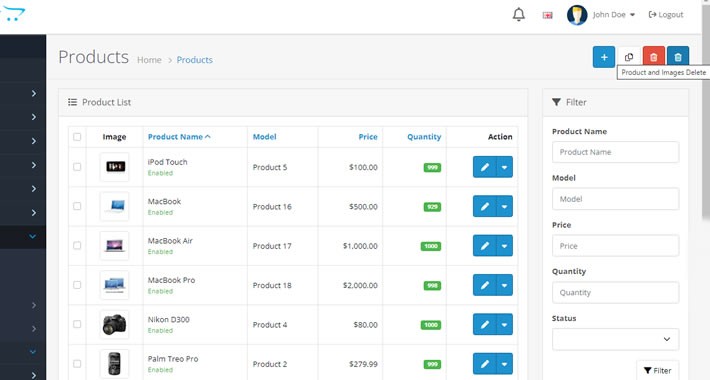Open the John Doe user menu

pyautogui.click(x=614, y=14)
